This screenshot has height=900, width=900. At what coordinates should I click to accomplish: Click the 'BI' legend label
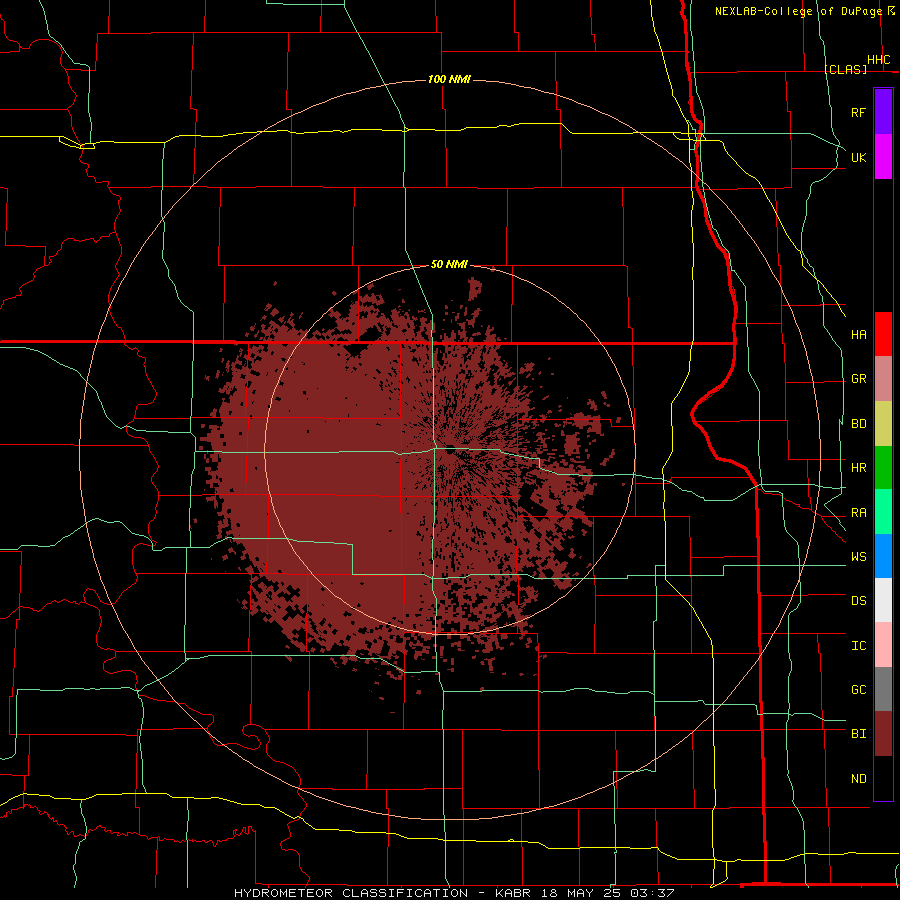point(859,734)
